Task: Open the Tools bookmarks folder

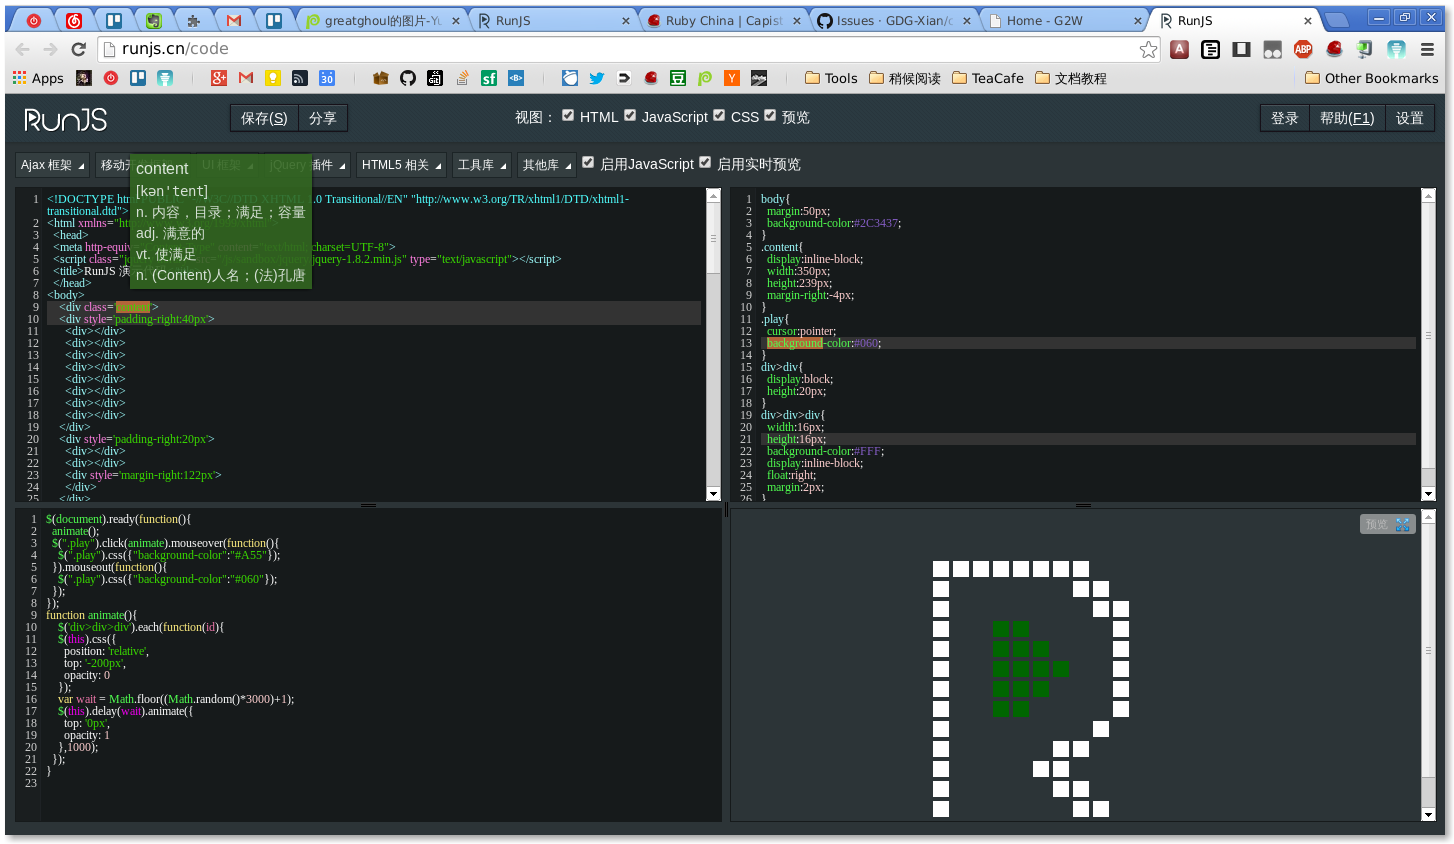Action: point(831,78)
